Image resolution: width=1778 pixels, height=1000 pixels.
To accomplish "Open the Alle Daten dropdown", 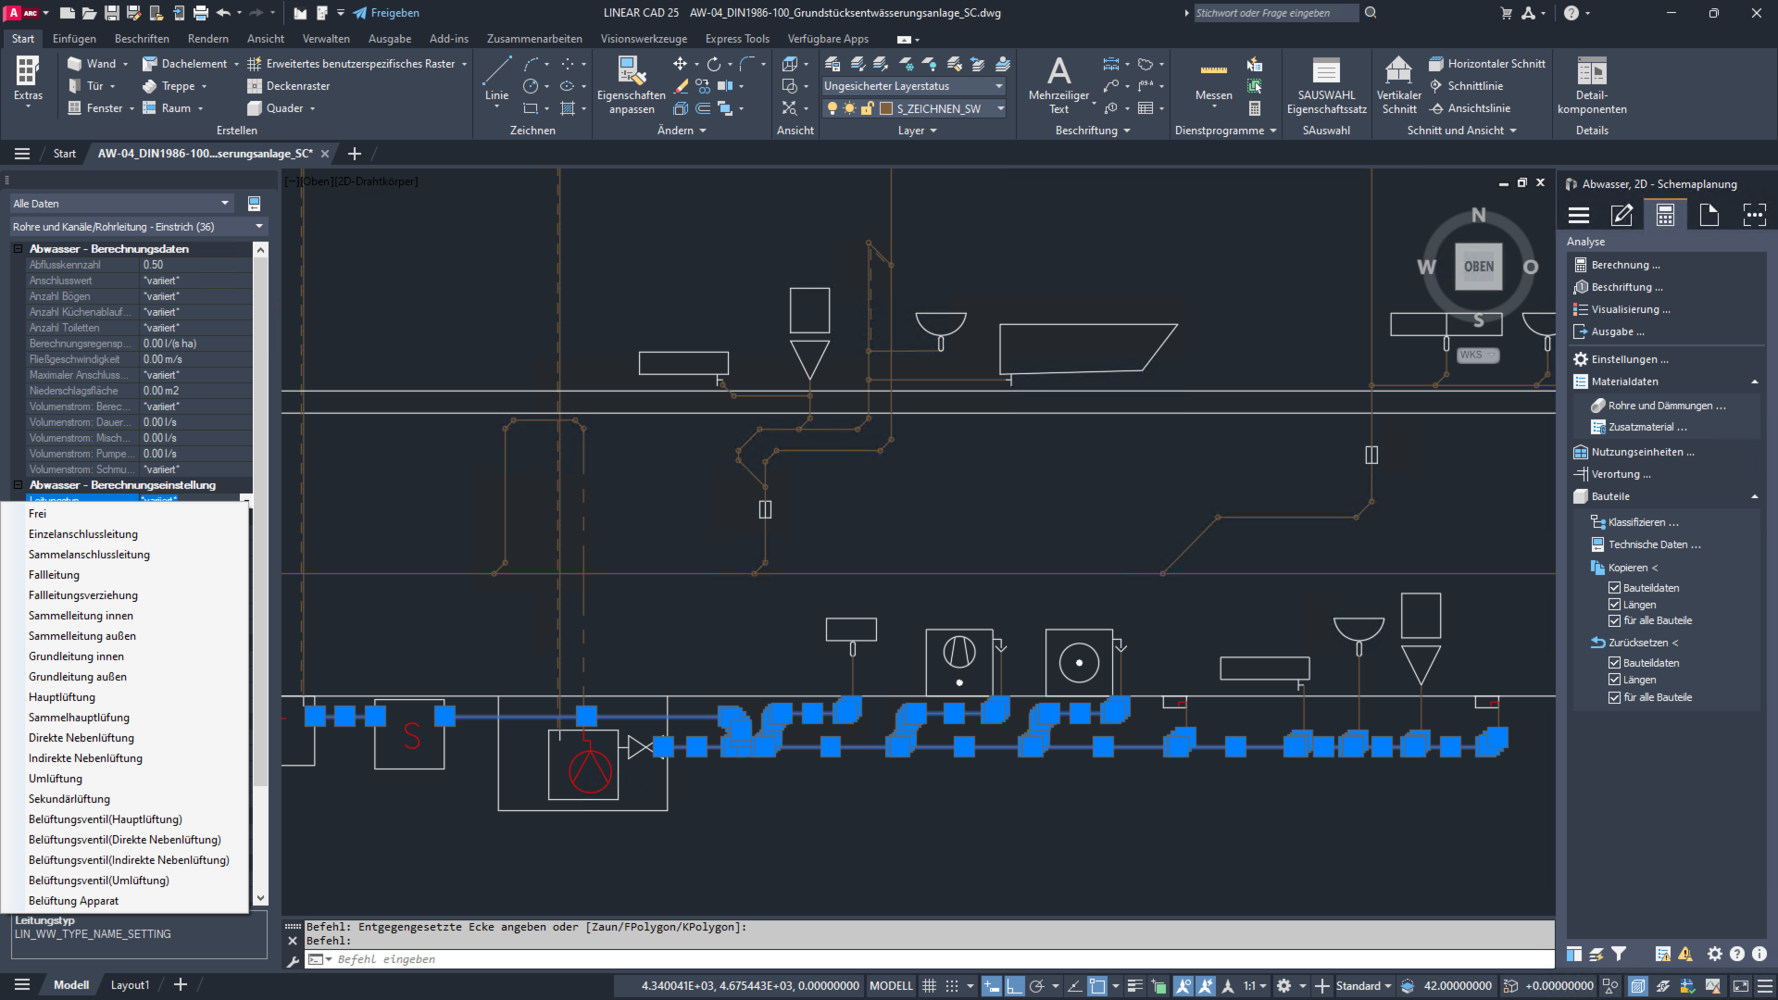I will [121, 203].
